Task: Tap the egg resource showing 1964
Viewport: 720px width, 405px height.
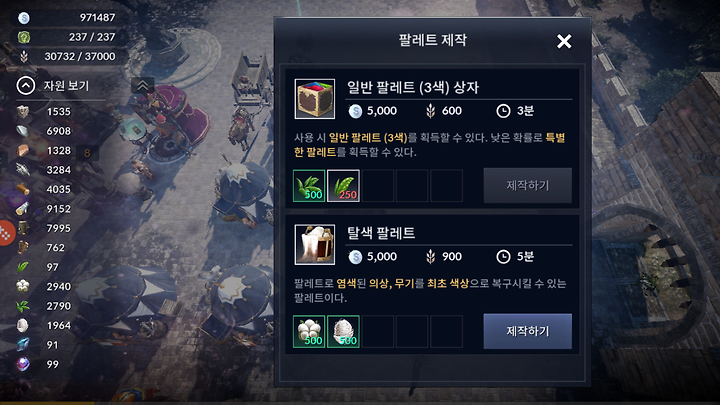Action: 23,325
